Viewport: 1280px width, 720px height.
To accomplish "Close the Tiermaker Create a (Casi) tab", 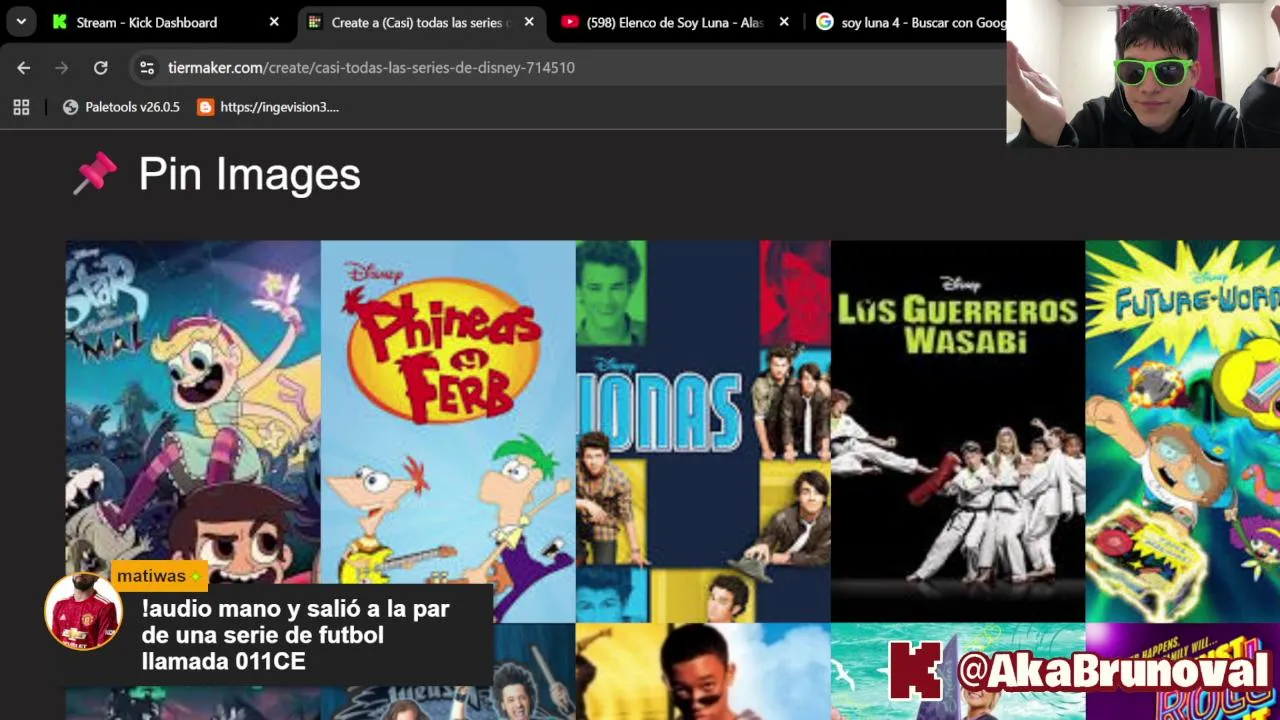I will point(529,22).
